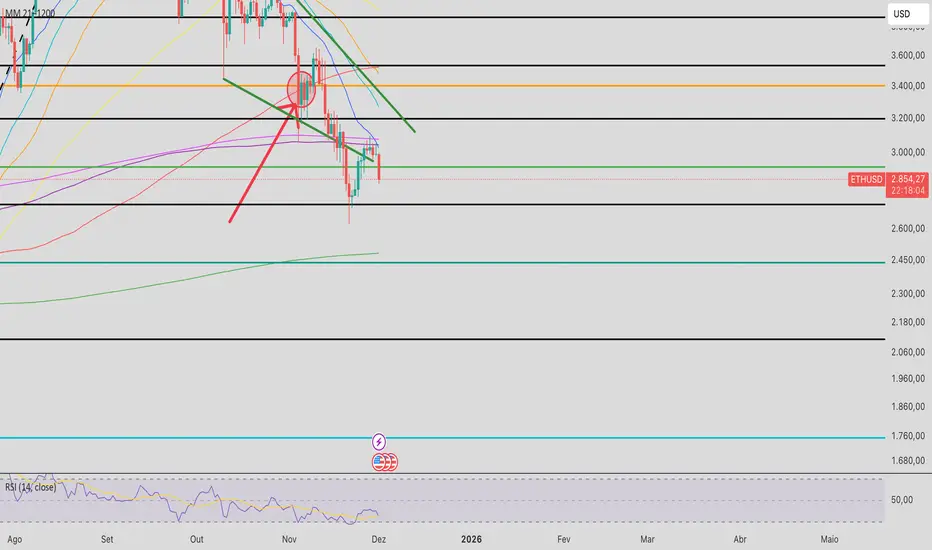Click the 22:18:04 bar countdown
Screen dimensions: 932x550
click(908, 191)
